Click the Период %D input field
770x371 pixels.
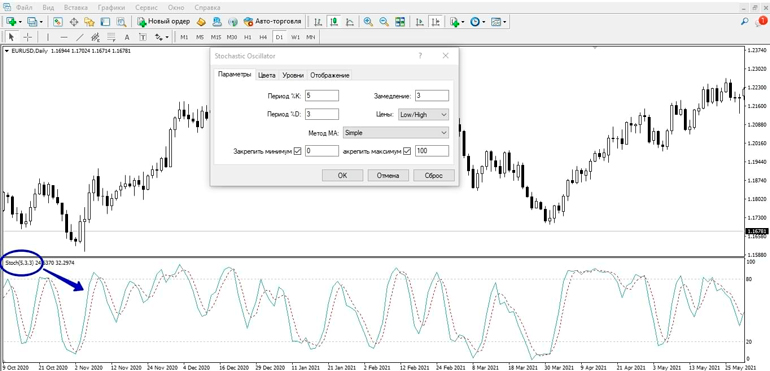[322, 114]
